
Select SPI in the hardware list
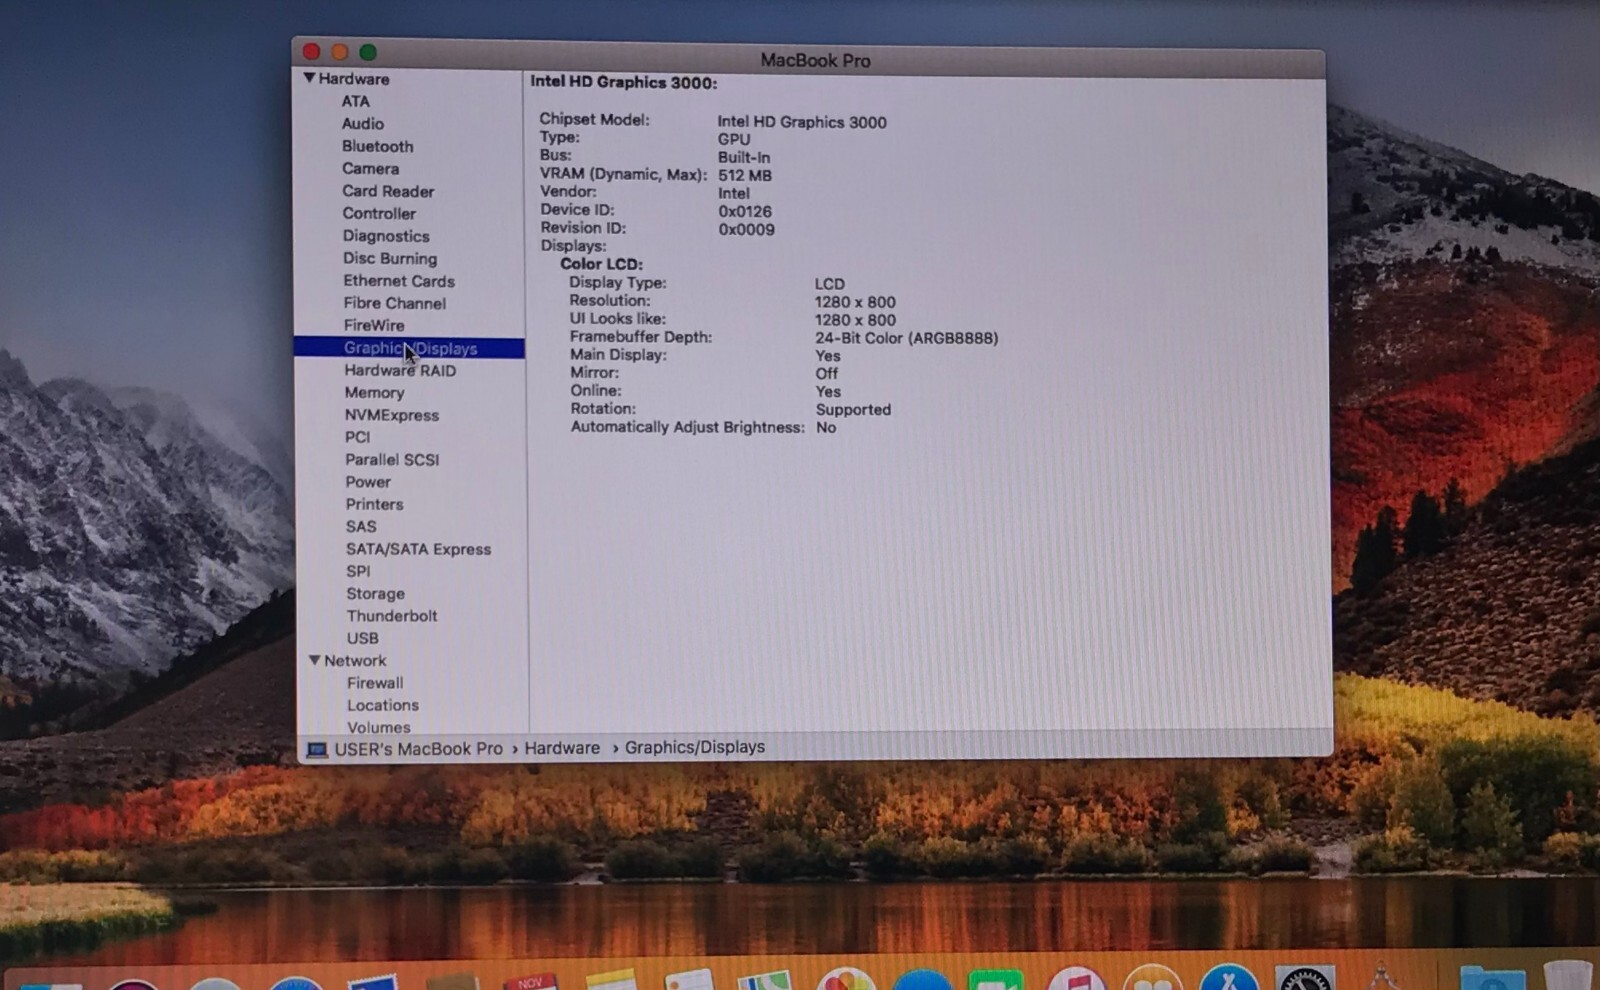coord(358,571)
